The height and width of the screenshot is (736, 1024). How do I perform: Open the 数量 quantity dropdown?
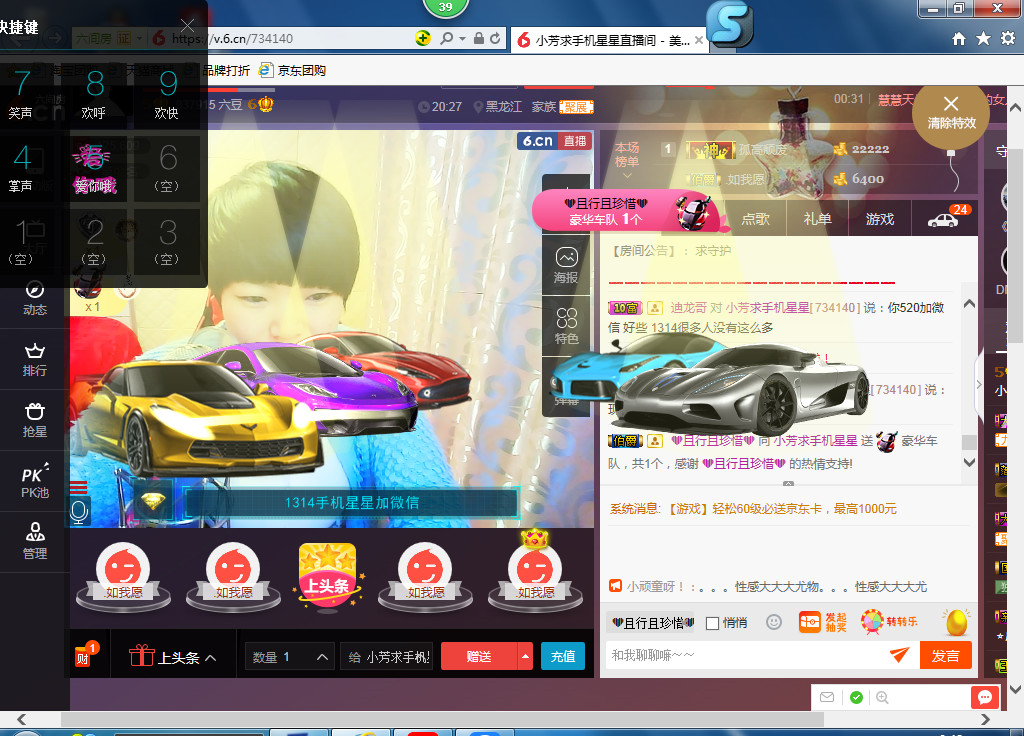289,656
